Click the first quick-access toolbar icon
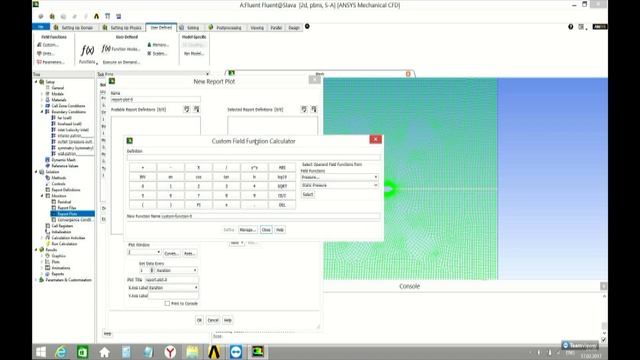The width and height of the screenshot is (640, 360). 41,16
